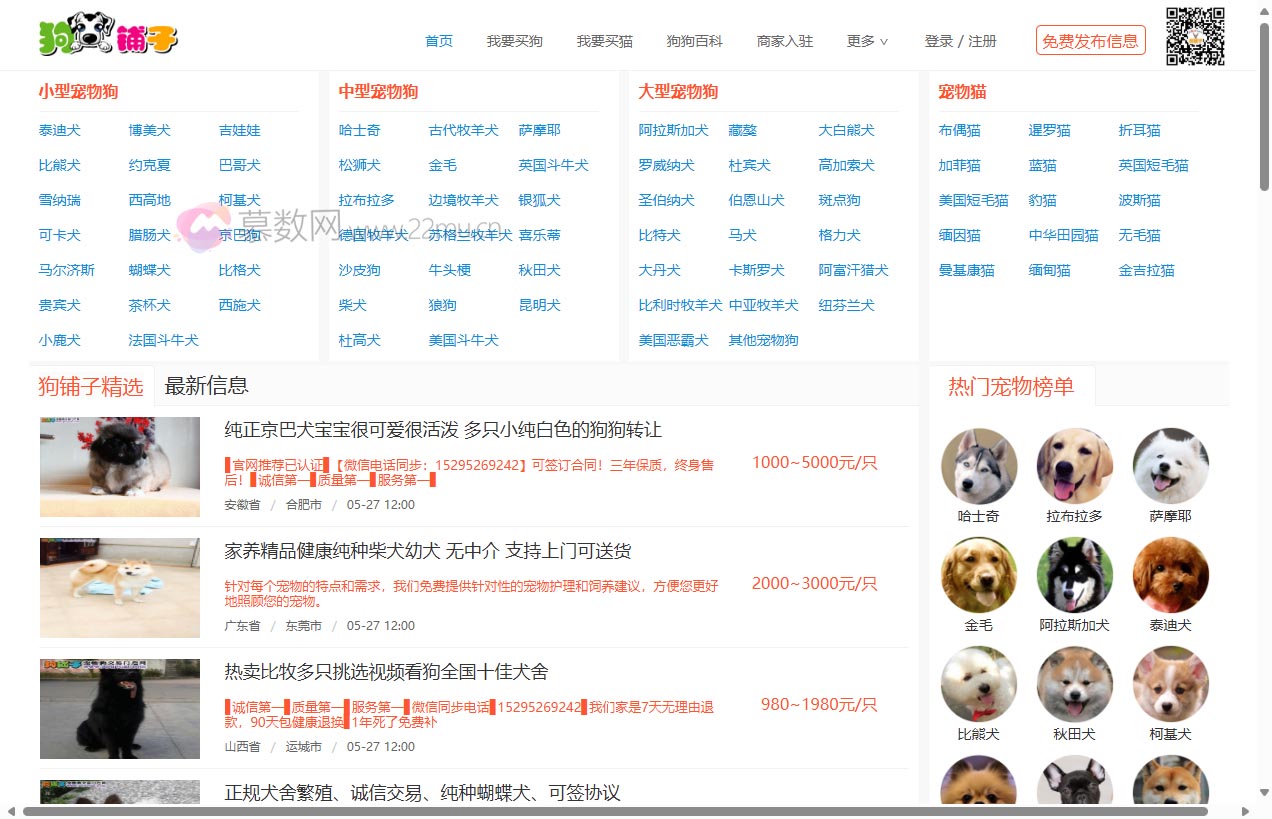Click the QR code image in header

pyautogui.click(x=1195, y=37)
